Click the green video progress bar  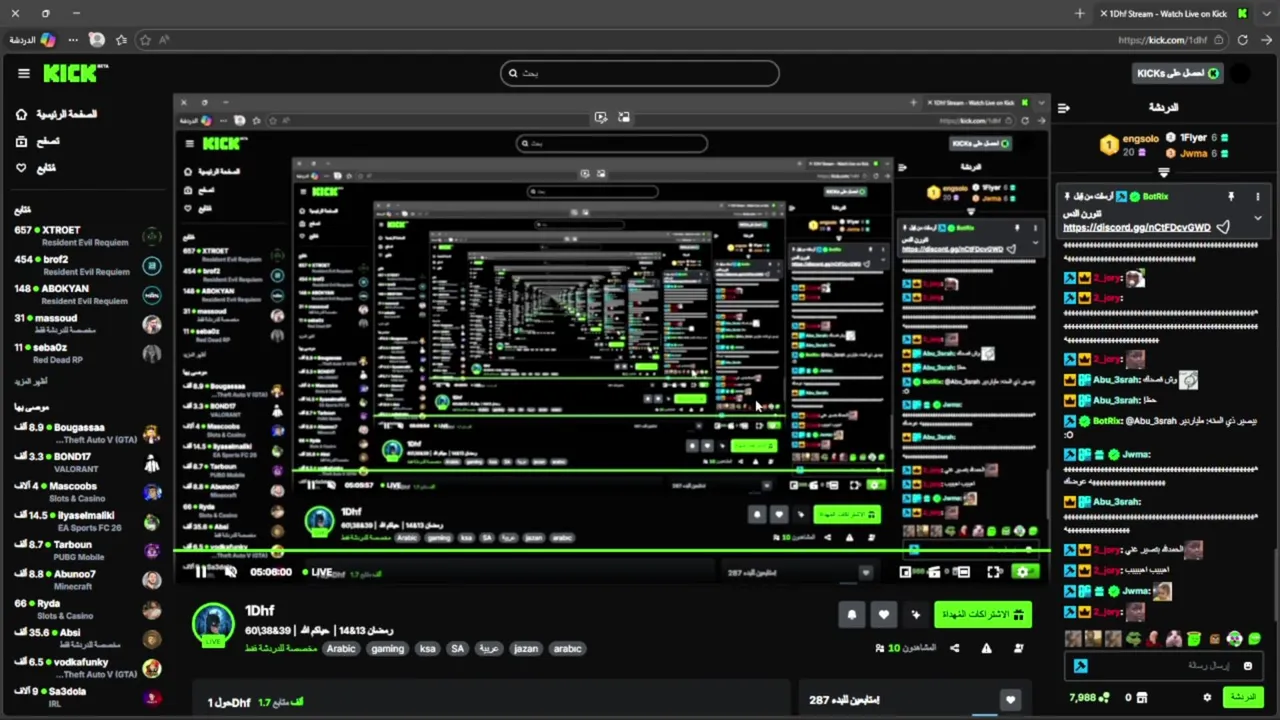612,551
